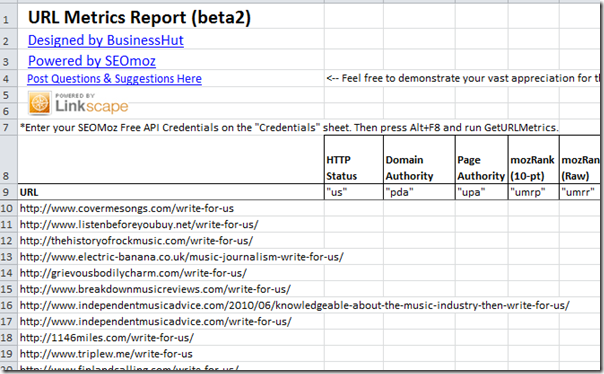
Task: Select row header 16
Action: pos(8,305)
